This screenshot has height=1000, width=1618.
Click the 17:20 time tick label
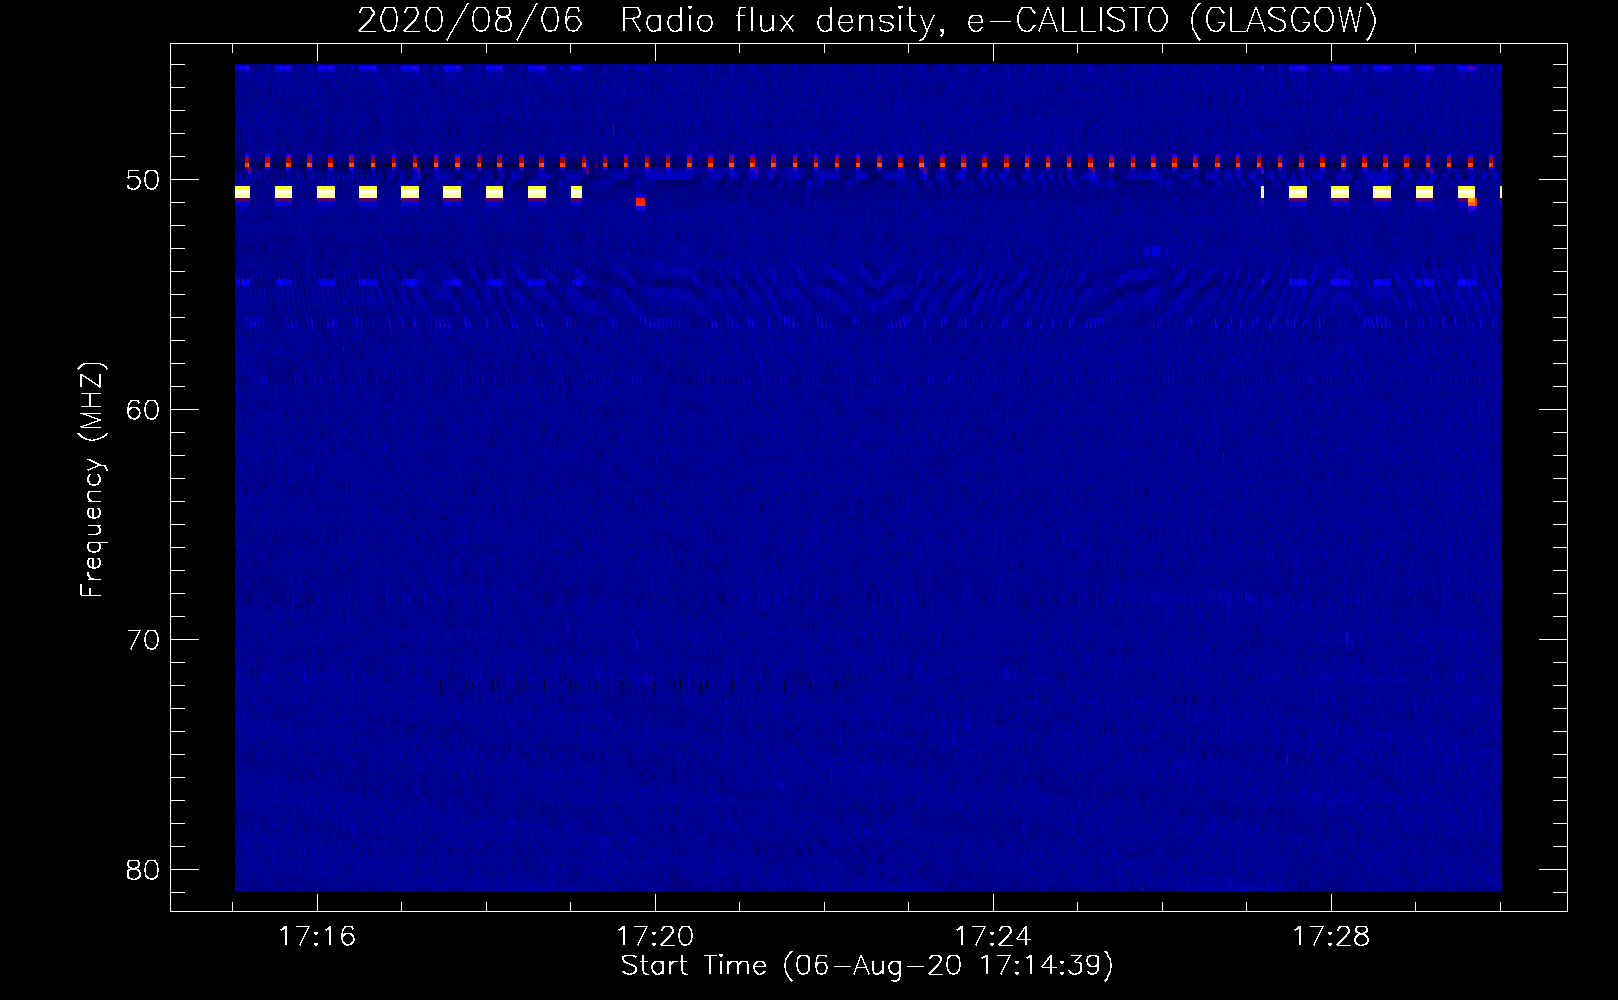(x=655, y=937)
